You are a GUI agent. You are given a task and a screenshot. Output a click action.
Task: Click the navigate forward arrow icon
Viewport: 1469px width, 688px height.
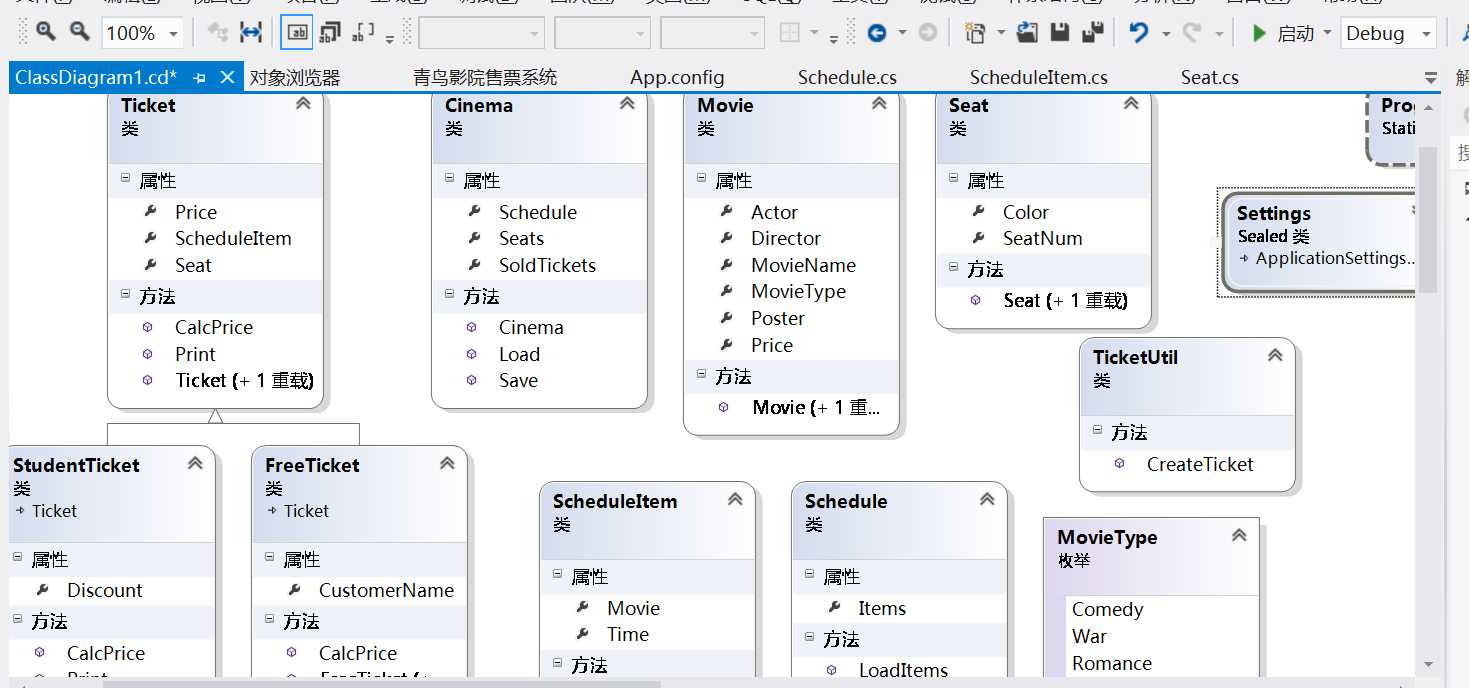[928, 33]
